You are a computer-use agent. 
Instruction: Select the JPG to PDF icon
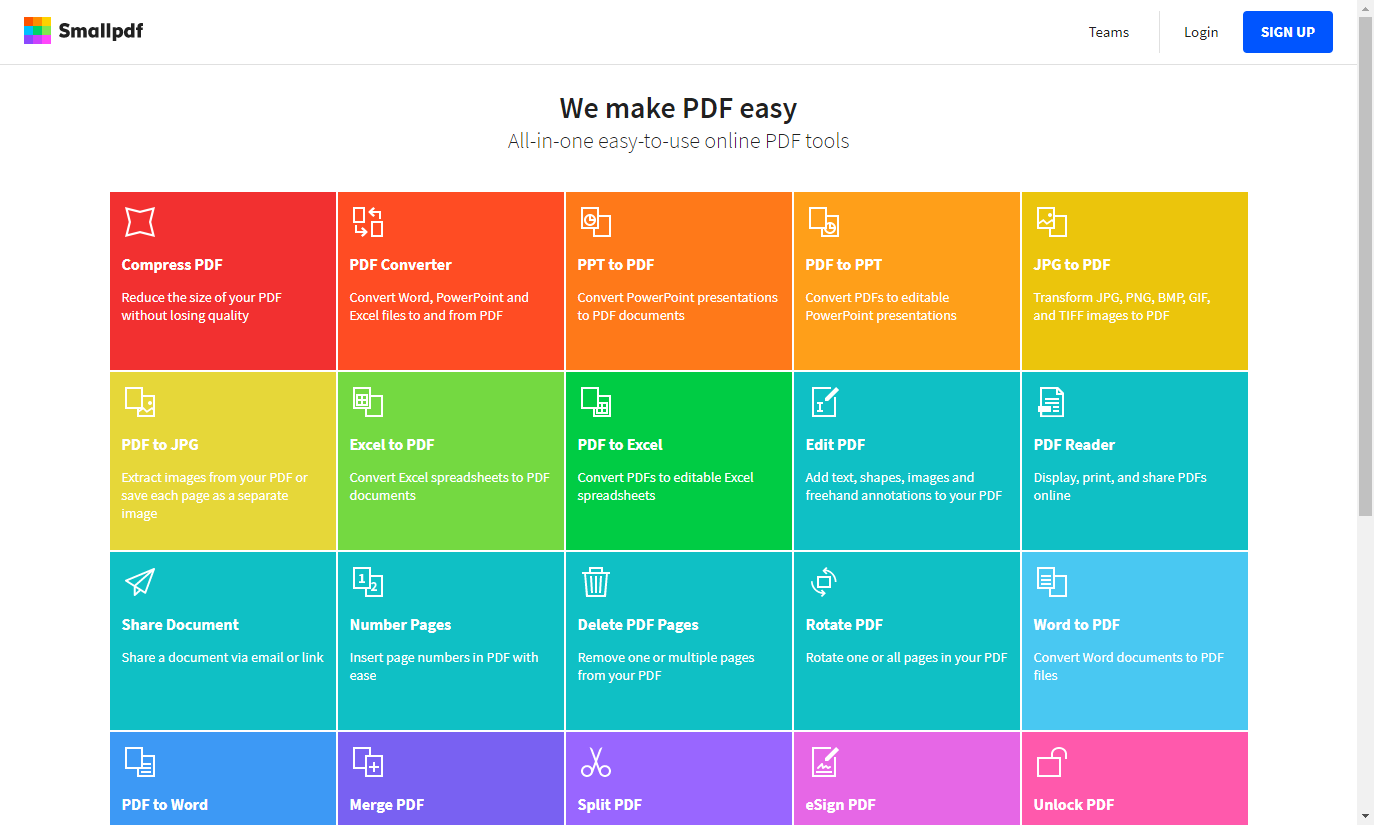click(x=1051, y=222)
